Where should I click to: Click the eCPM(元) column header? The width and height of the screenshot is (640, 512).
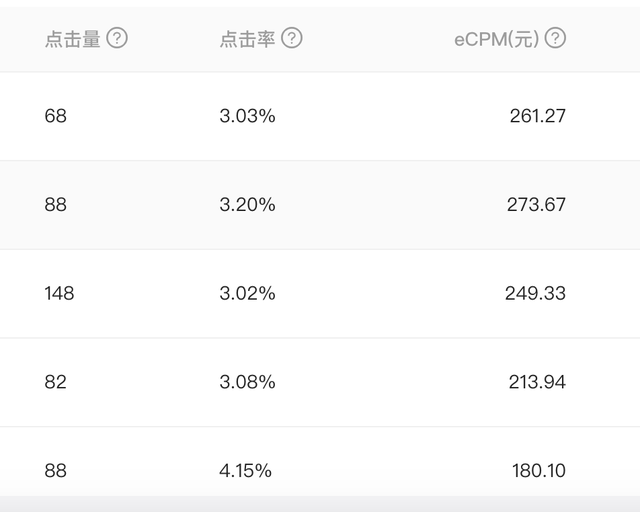click(x=497, y=39)
